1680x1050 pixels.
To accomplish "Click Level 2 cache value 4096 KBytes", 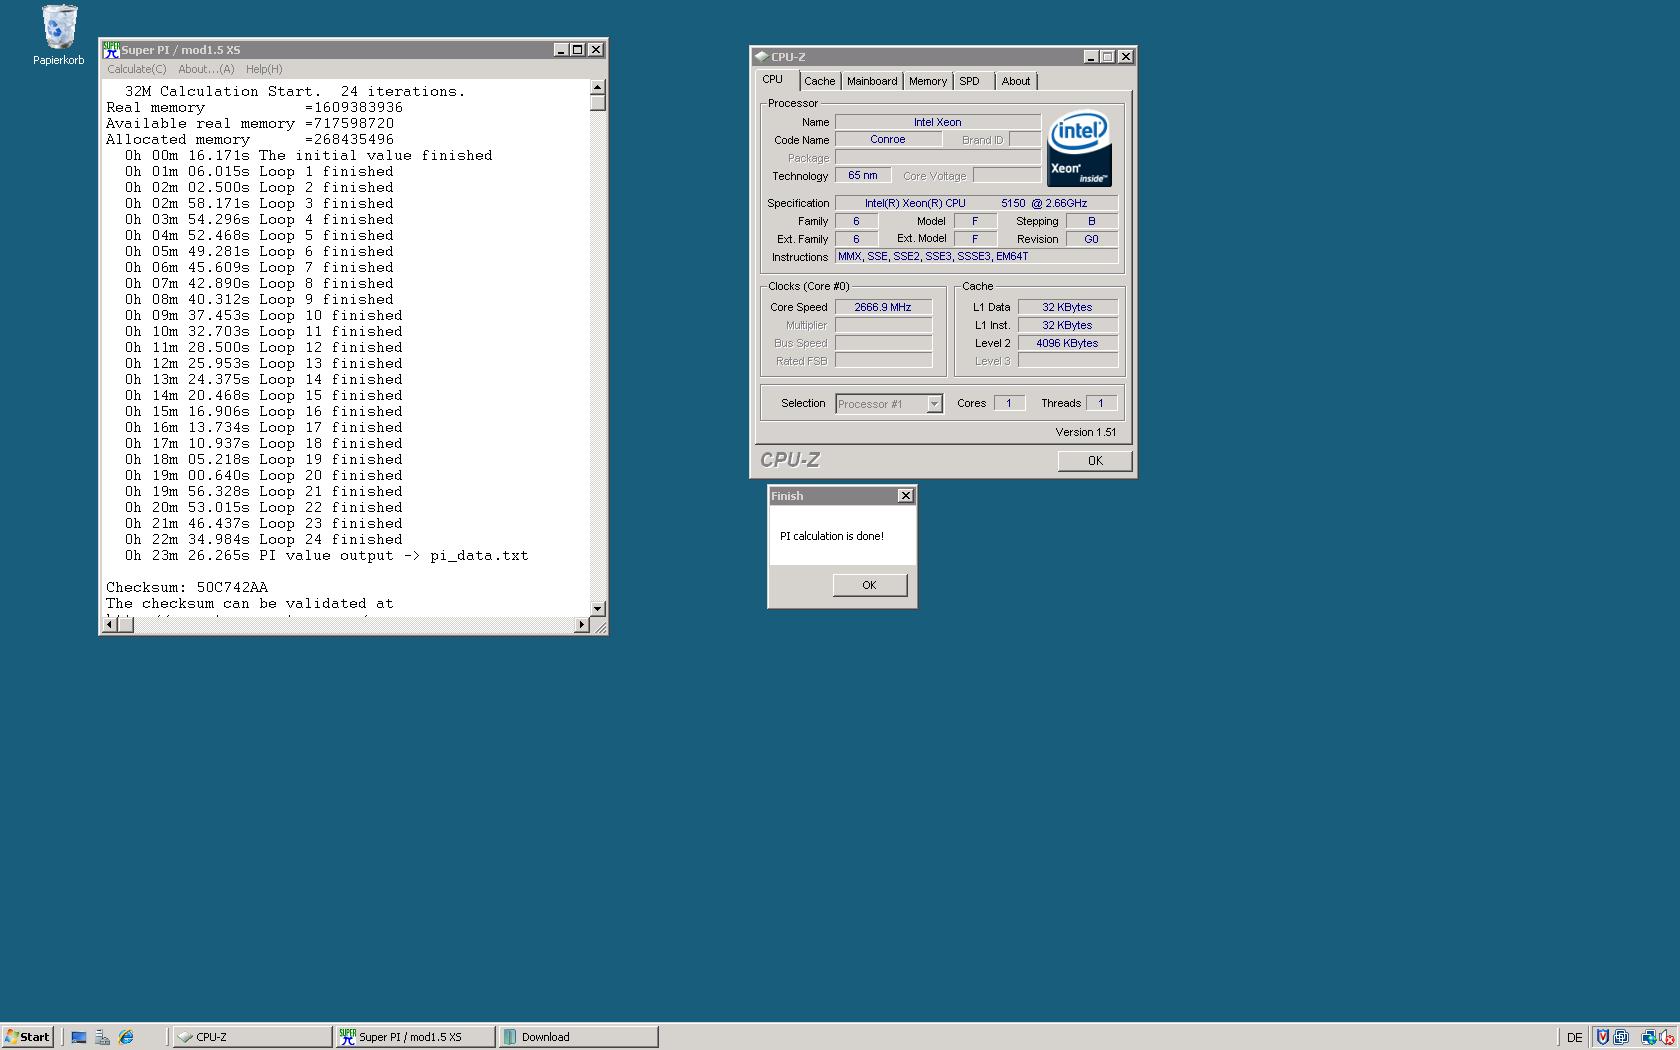I will click(x=1068, y=344).
